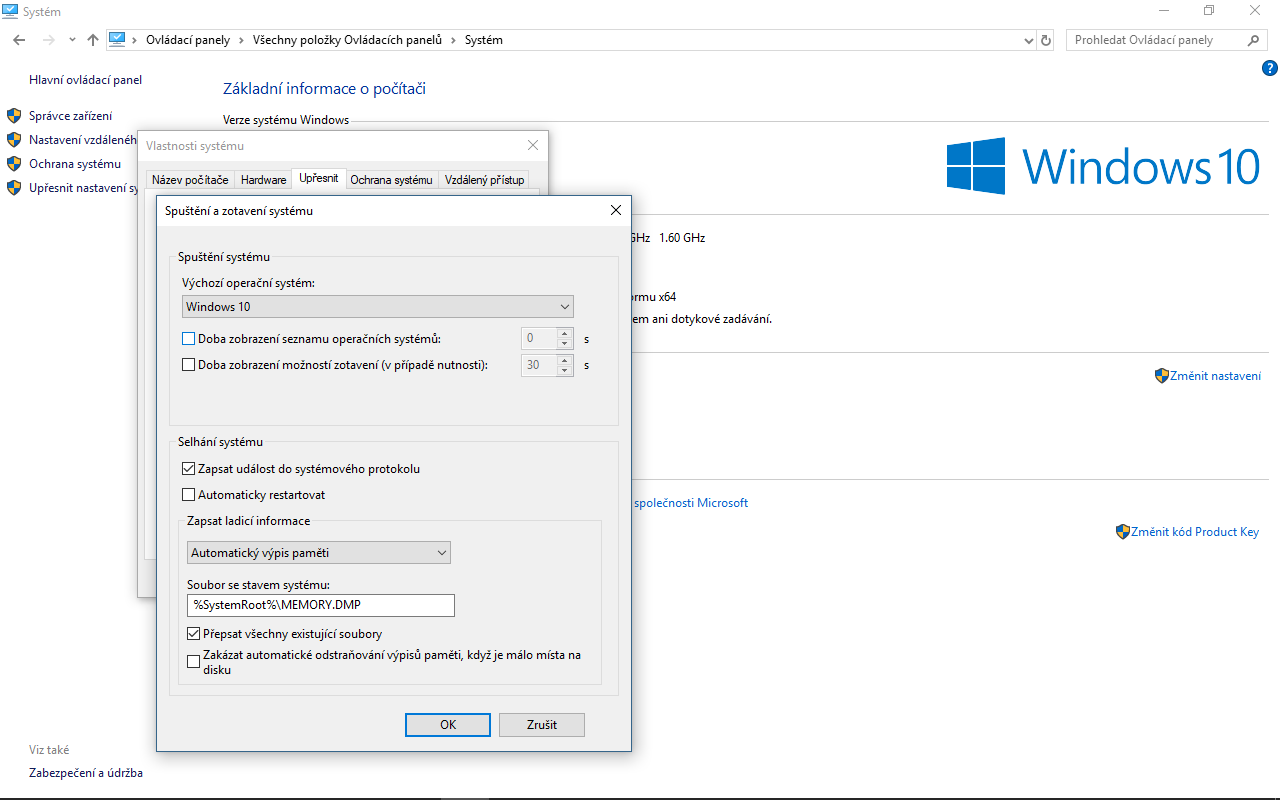
Task: Increase recovery options time value
Action: (565, 360)
